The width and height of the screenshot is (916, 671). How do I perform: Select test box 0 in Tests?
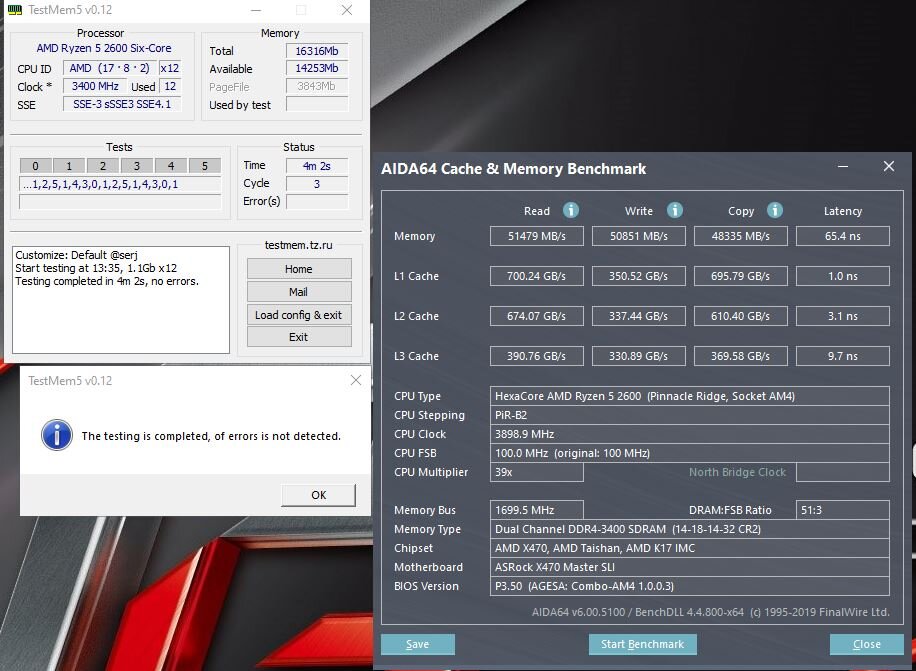[x=36, y=166]
